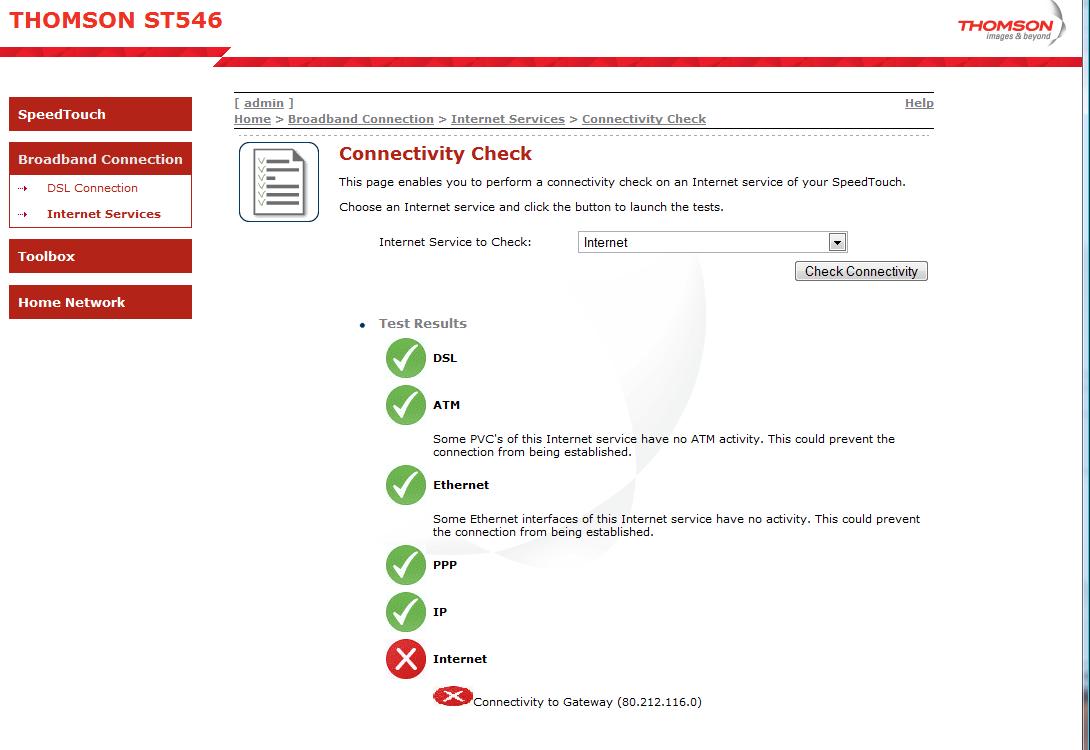Click the Internet Service to Check label
The image size is (1090, 750).
coord(455,242)
